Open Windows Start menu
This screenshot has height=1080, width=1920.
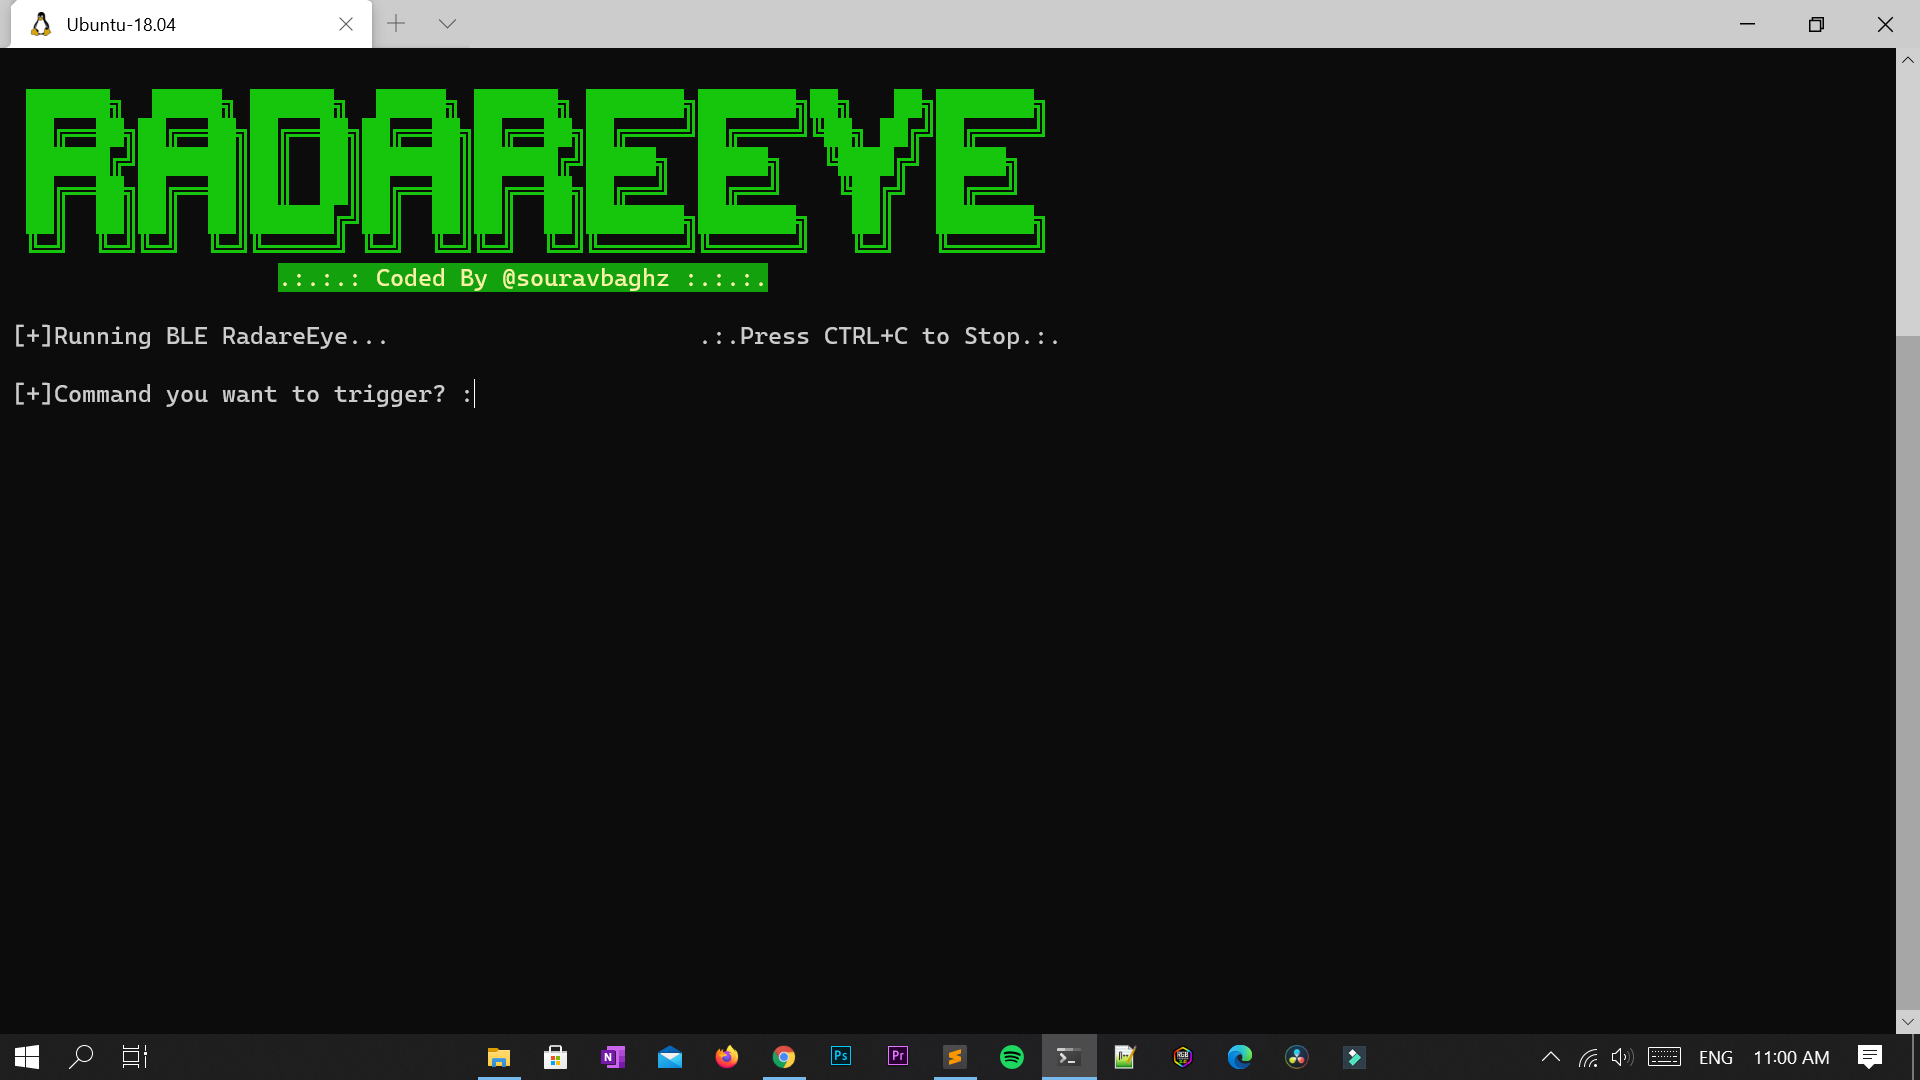pyautogui.click(x=27, y=1057)
